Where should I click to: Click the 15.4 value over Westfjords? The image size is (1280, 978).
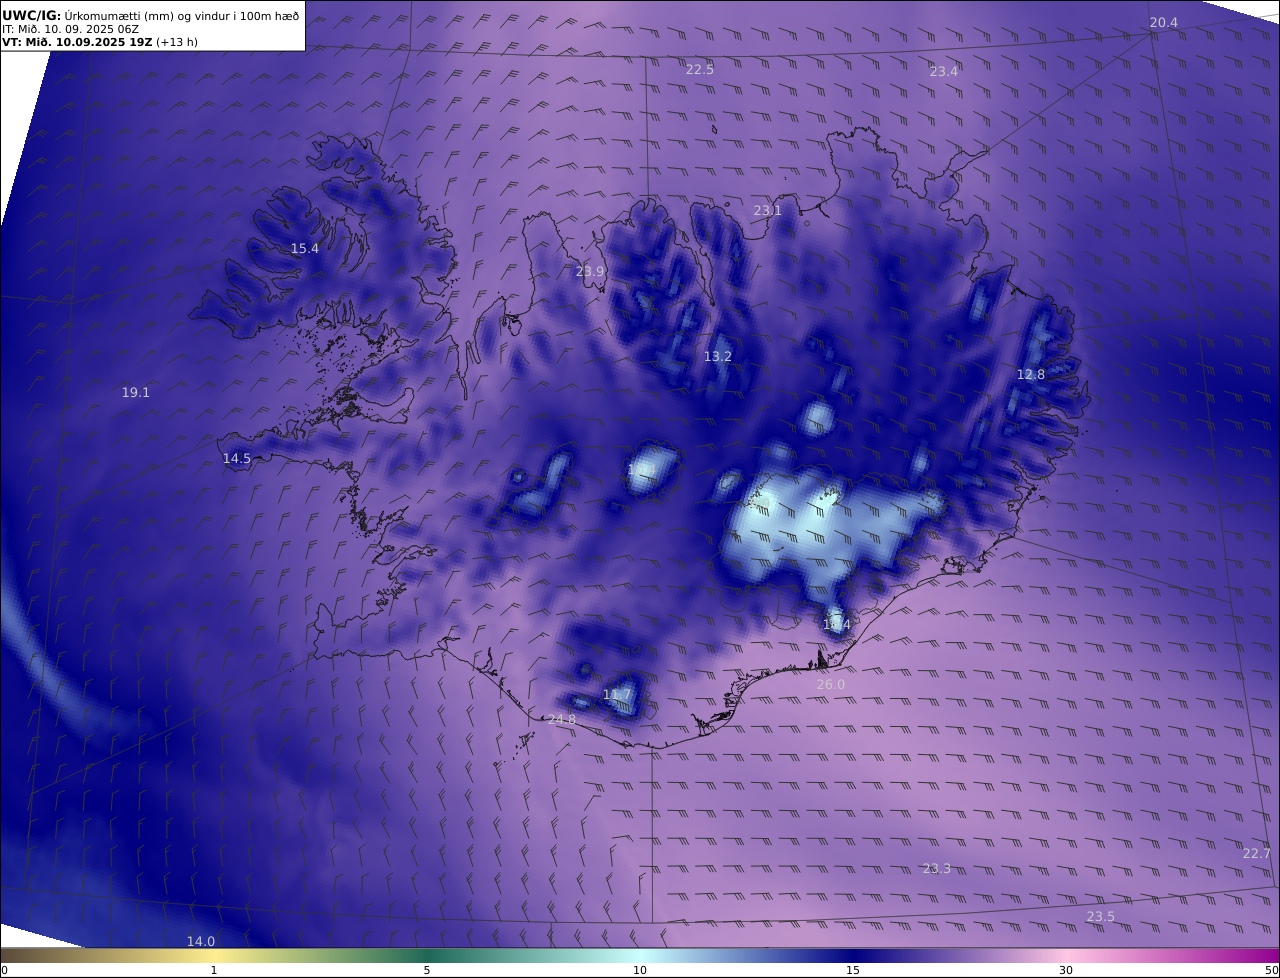click(305, 249)
